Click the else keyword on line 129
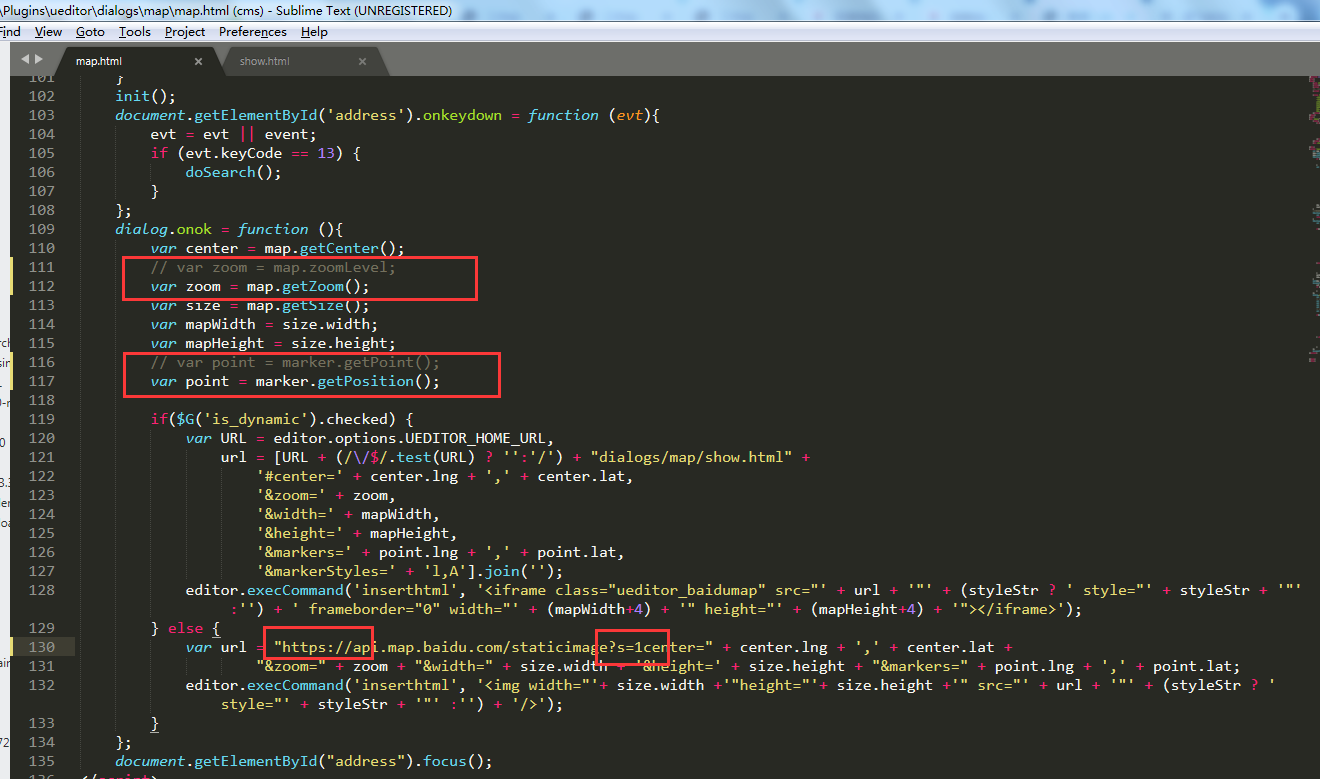The width and height of the screenshot is (1320, 779). [x=185, y=628]
